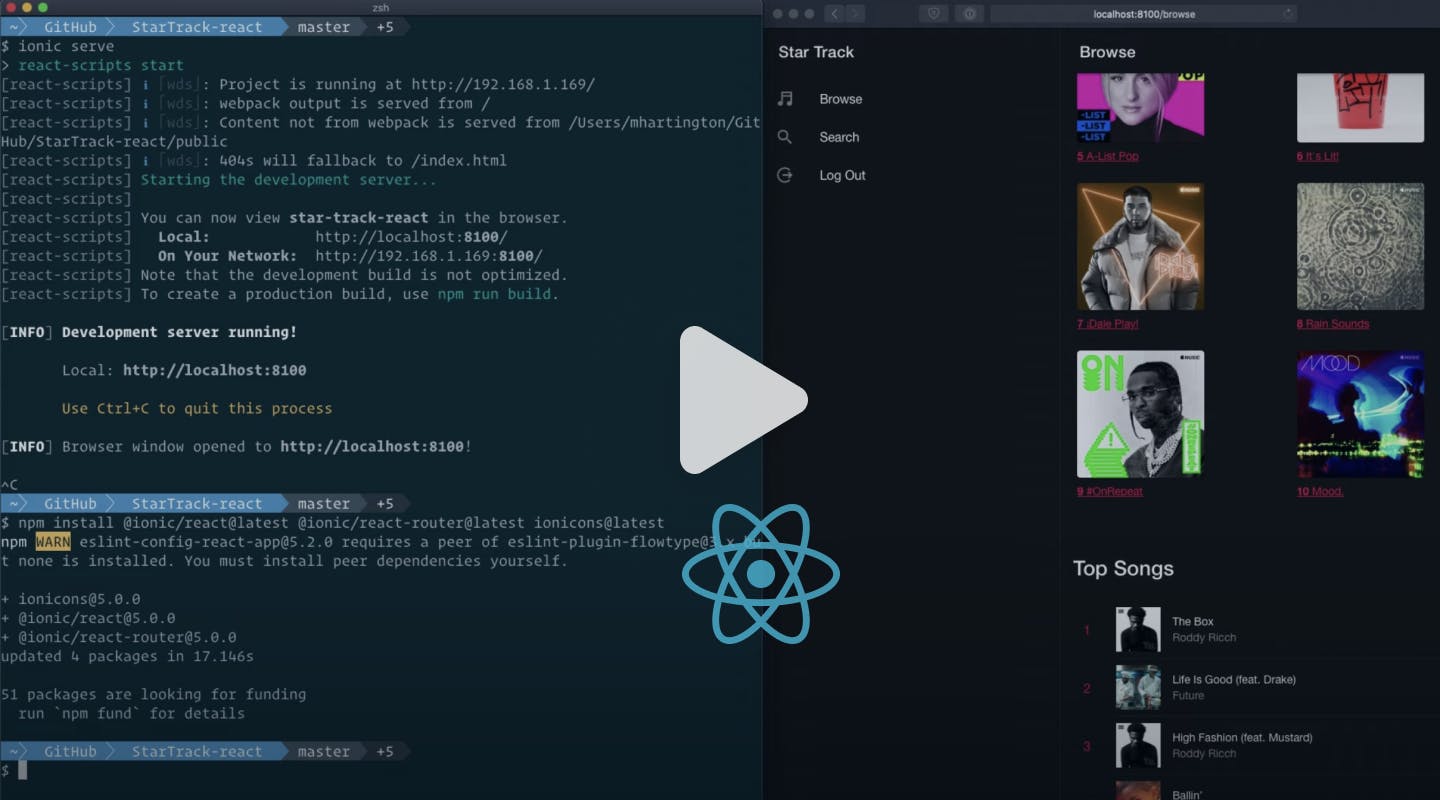Image resolution: width=1440 pixels, height=800 pixels.
Task: Go forward using the browser forward arrow
Action: click(x=855, y=14)
